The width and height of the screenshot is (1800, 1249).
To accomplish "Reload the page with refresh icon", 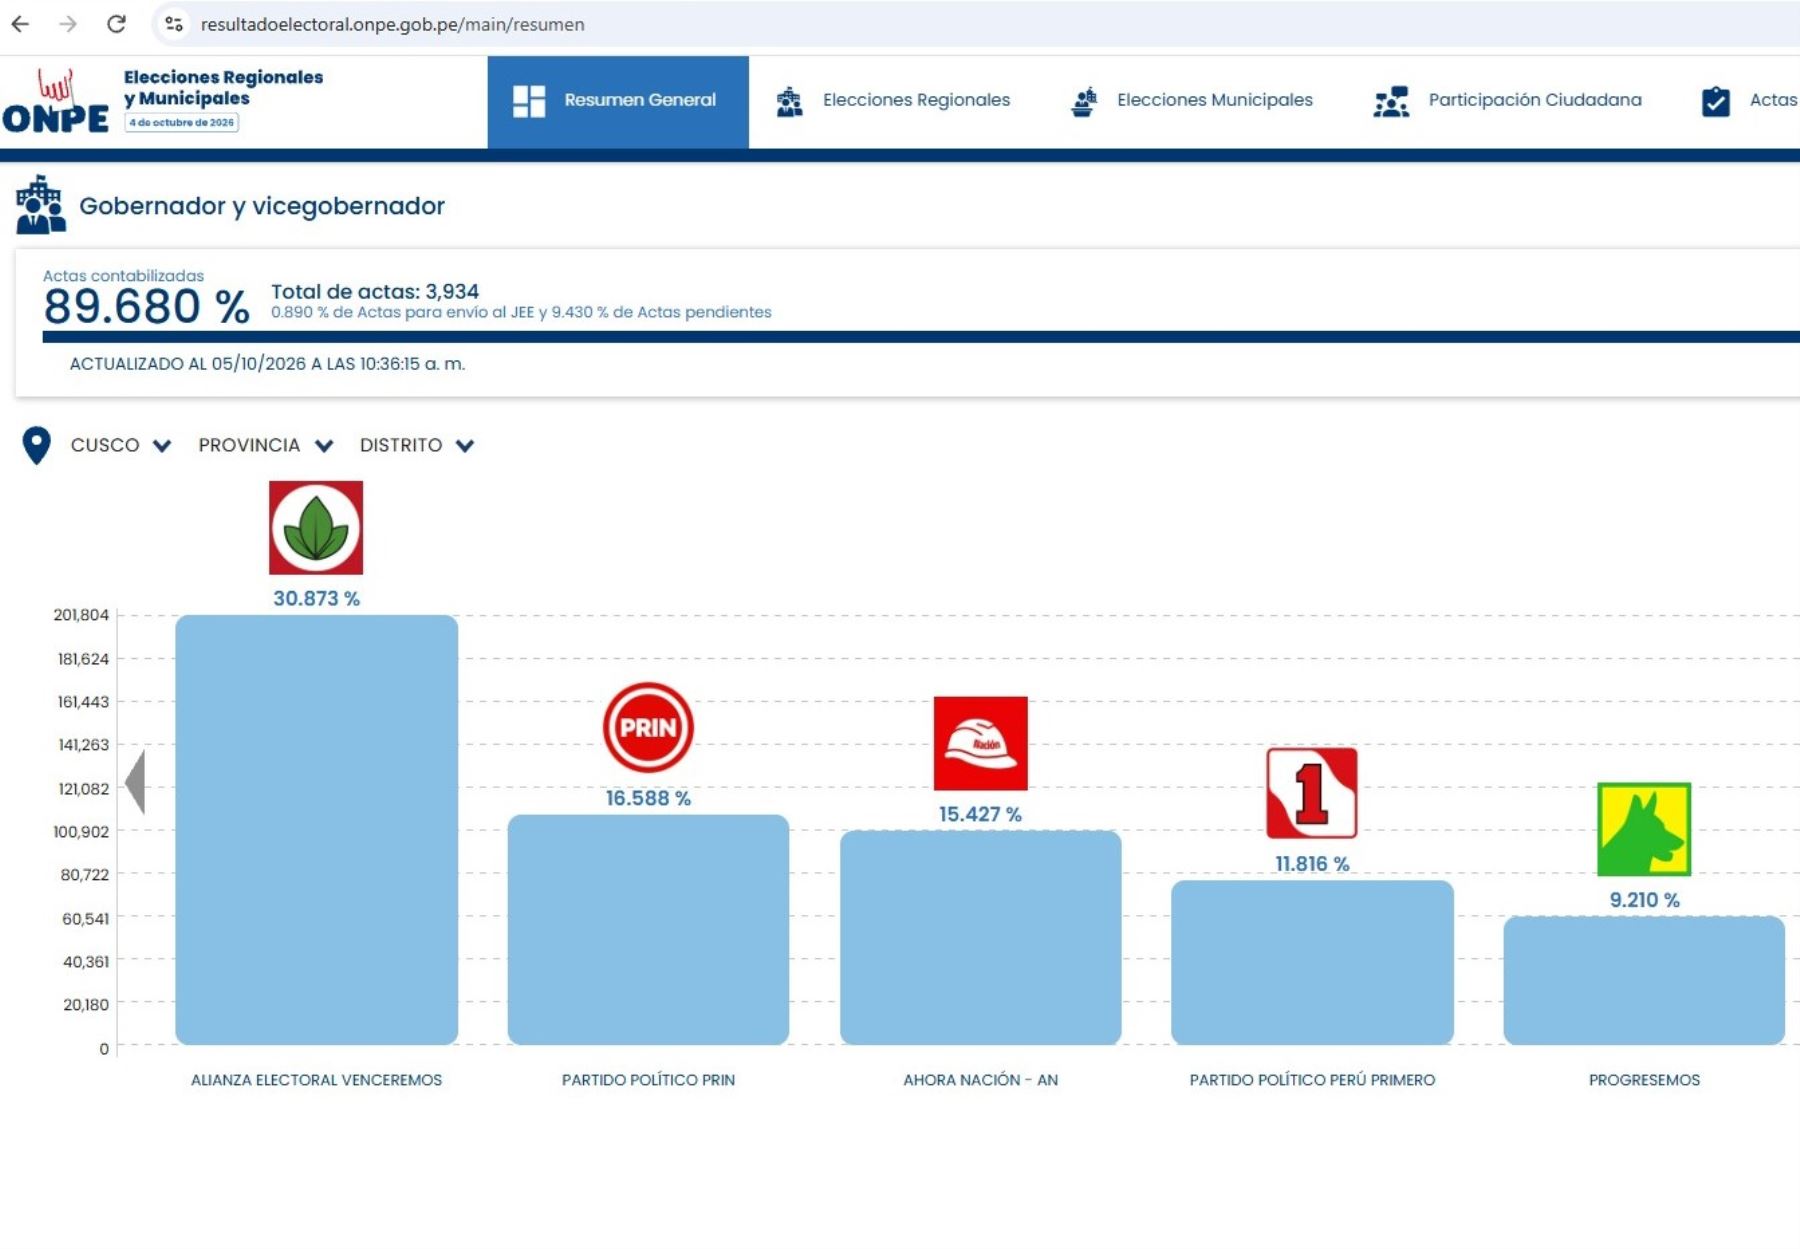I will (x=116, y=24).
